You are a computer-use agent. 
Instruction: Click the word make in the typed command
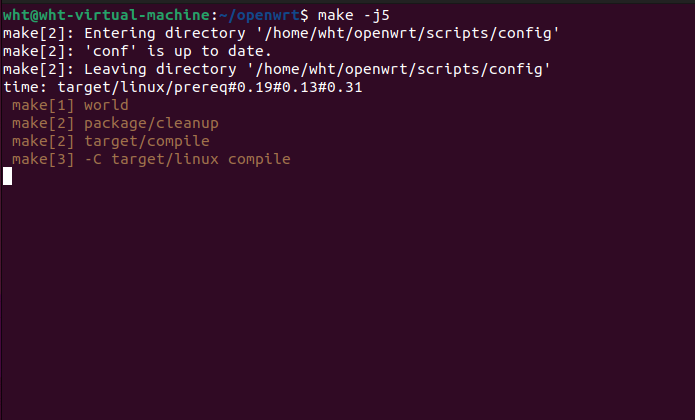click(x=335, y=16)
